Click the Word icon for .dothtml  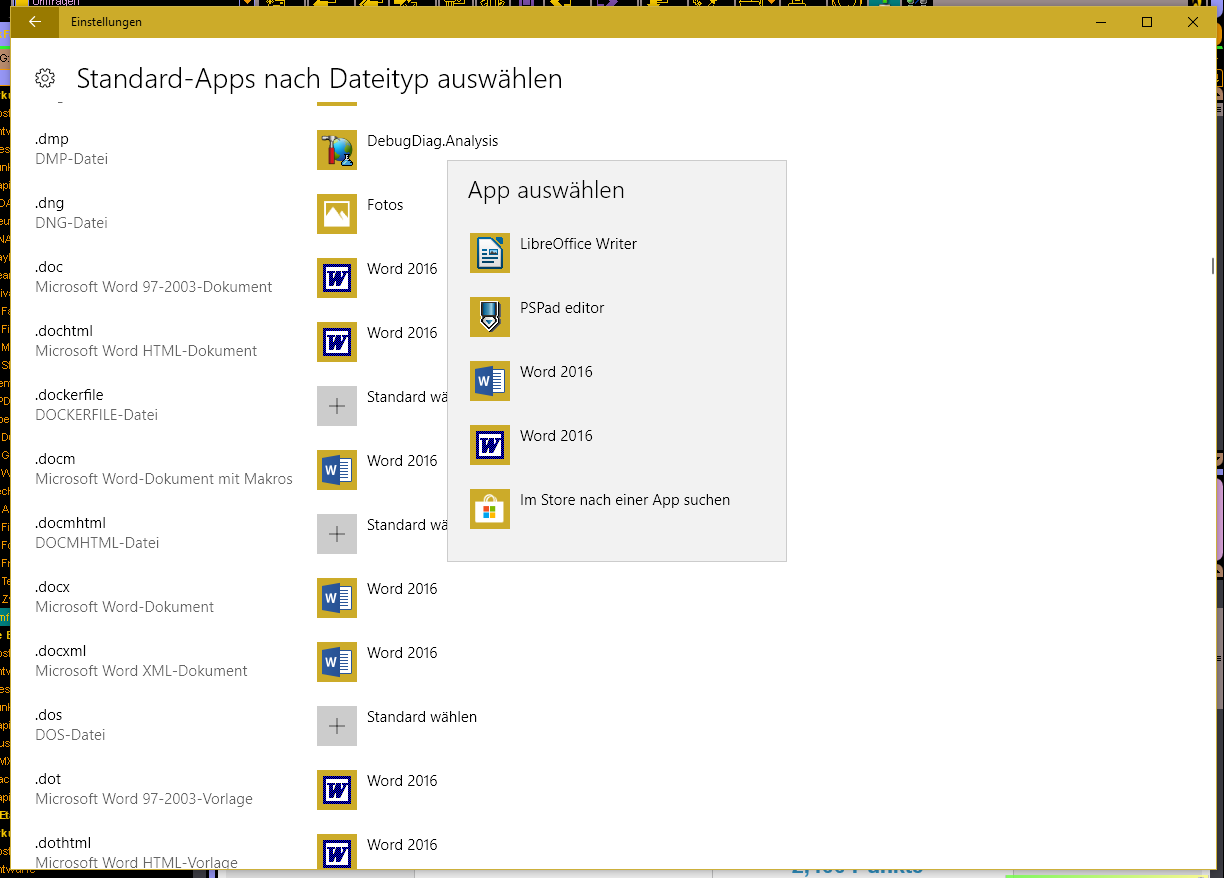tap(337, 851)
